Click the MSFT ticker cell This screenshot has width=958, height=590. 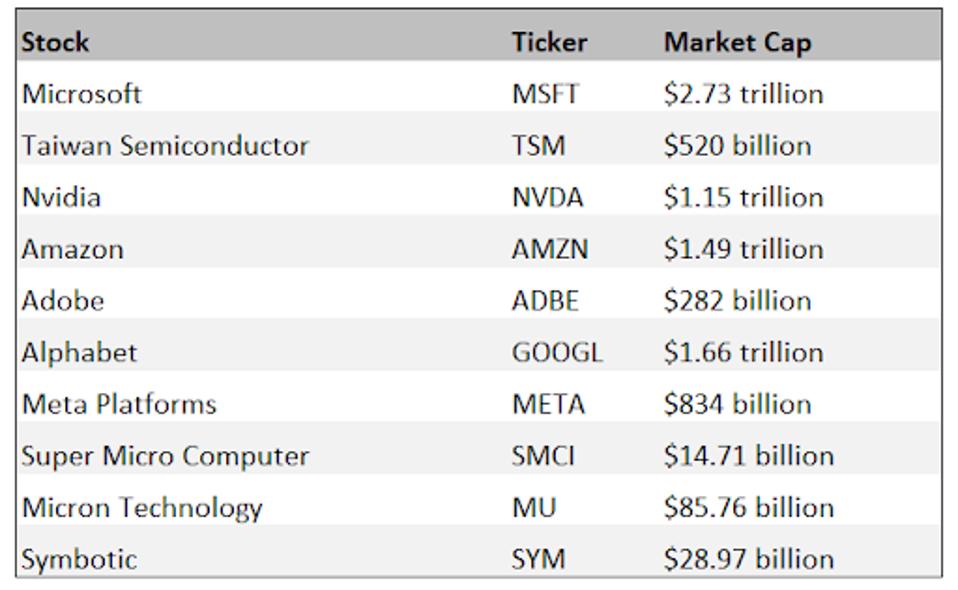(x=545, y=94)
